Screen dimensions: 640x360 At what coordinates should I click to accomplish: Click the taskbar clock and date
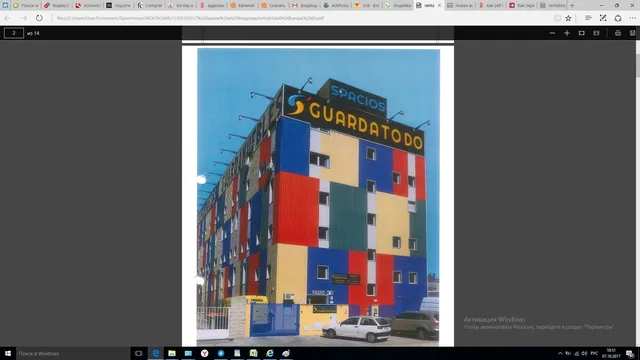611,353
